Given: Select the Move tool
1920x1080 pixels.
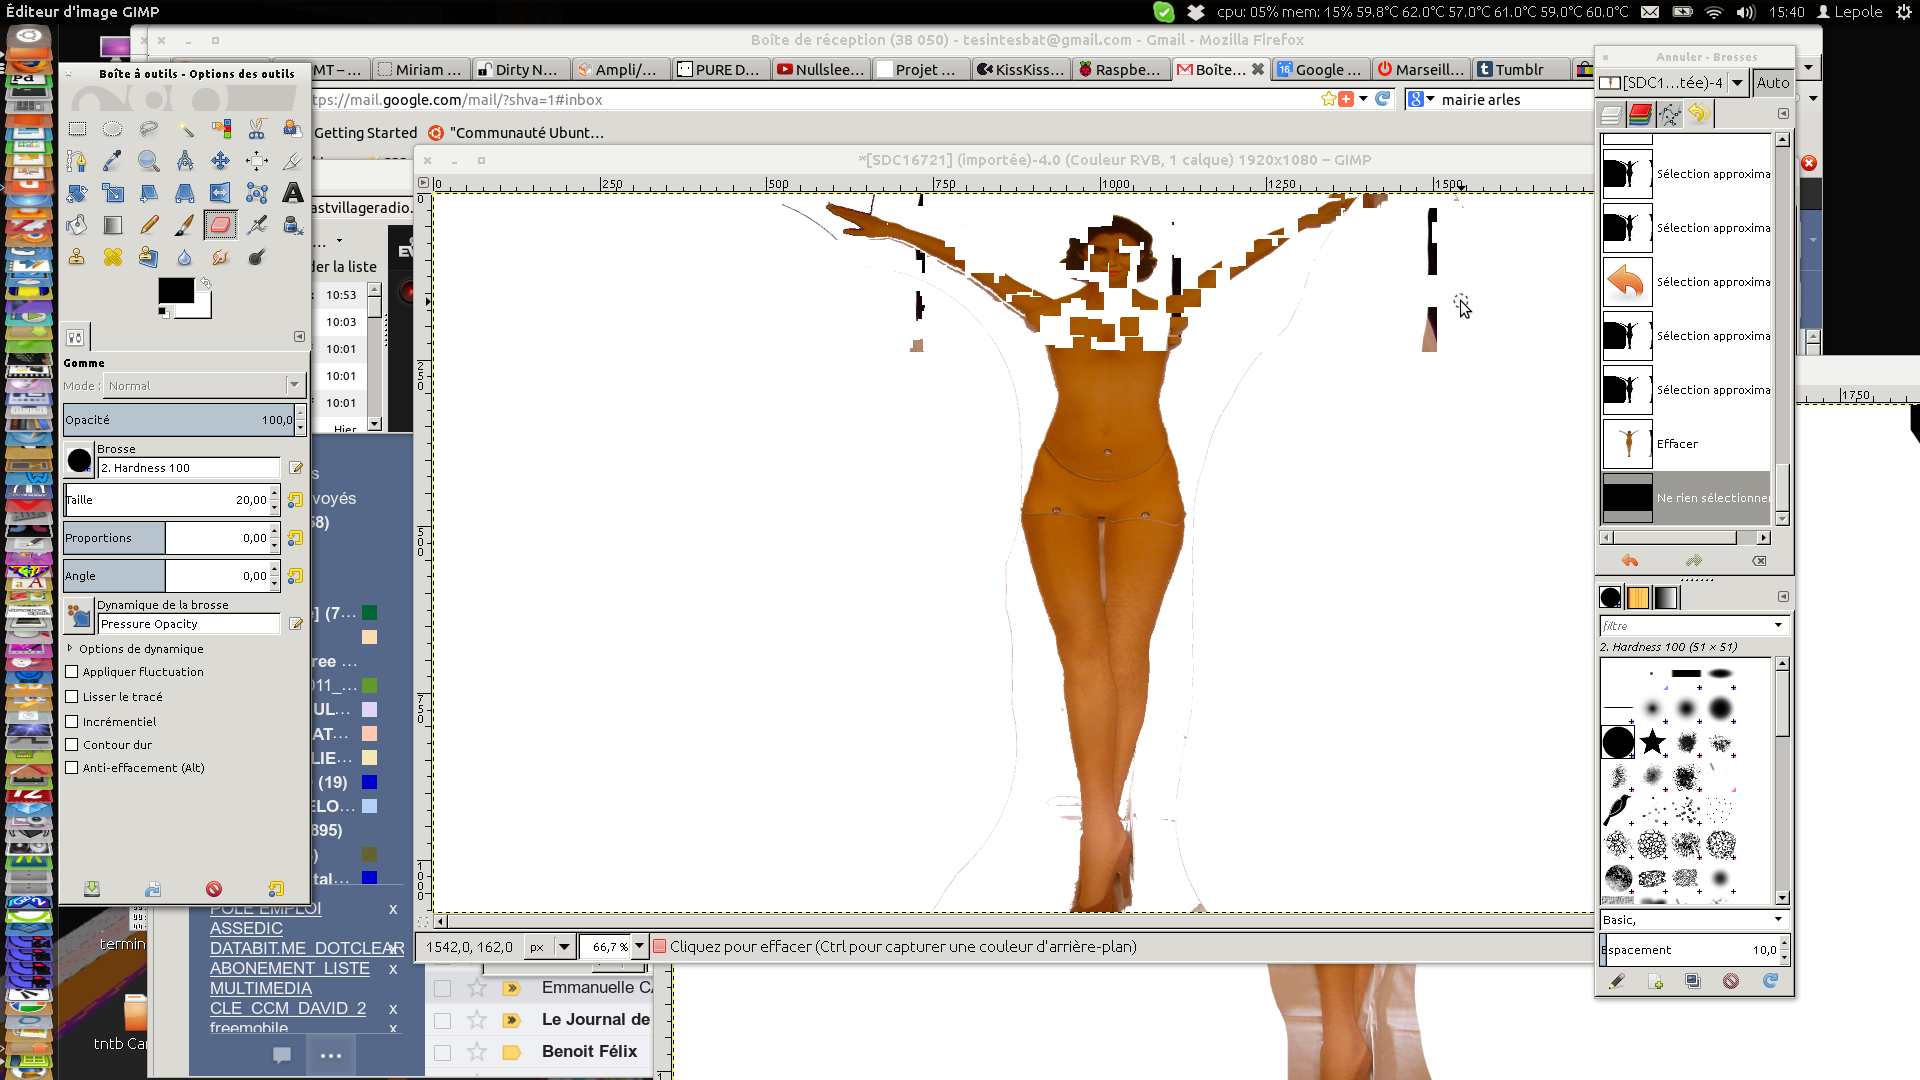Looking at the screenshot, I should point(221,161).
